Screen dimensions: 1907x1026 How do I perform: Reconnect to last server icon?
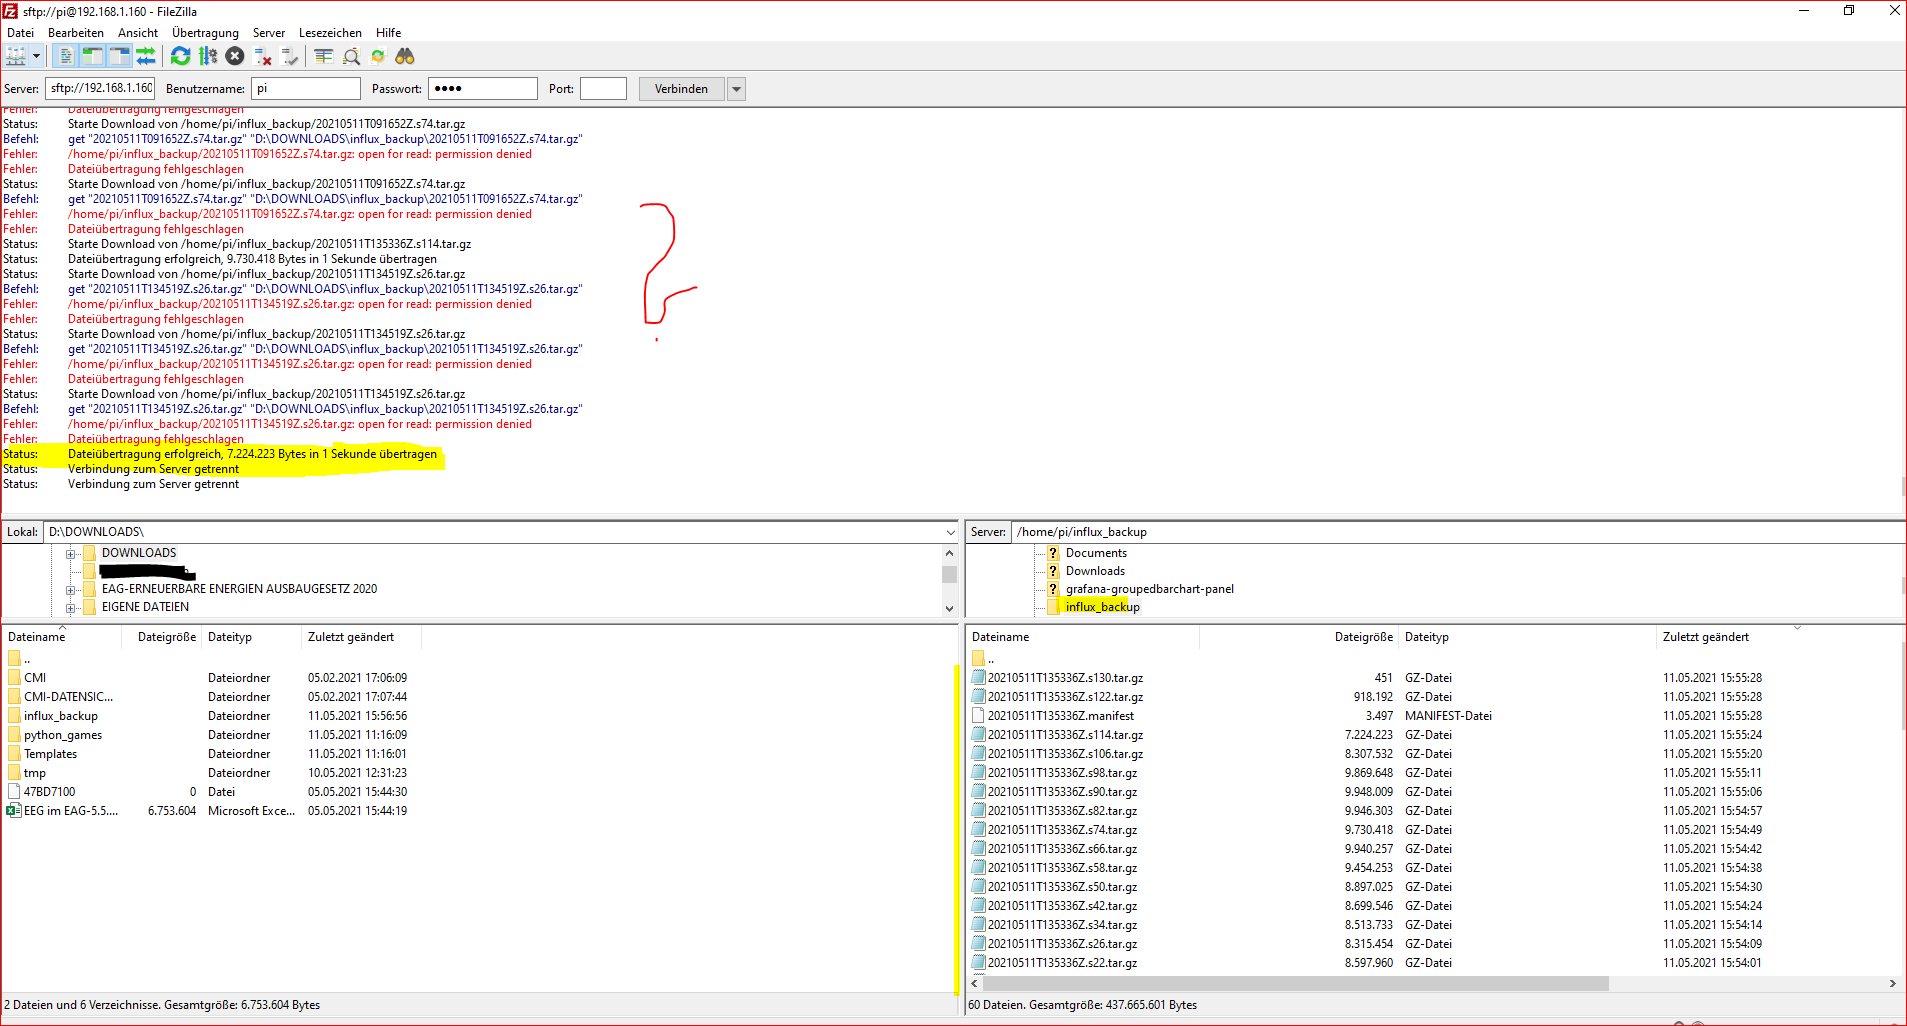[x=290, y=56]
